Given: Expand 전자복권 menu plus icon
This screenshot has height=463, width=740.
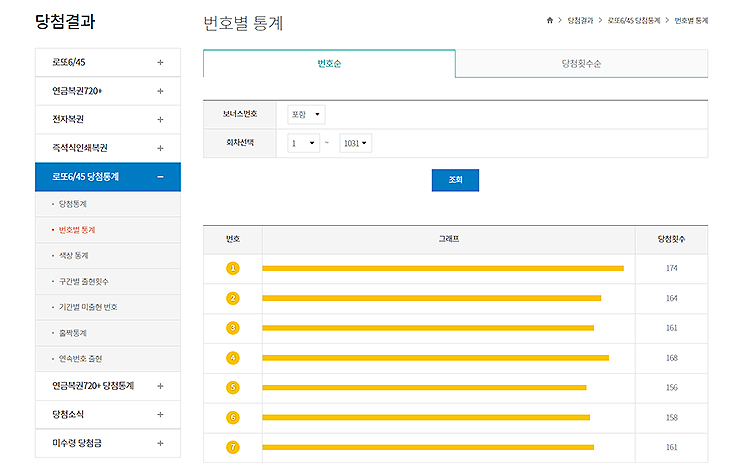Looking at the screenshot, I should pos(160,119).
